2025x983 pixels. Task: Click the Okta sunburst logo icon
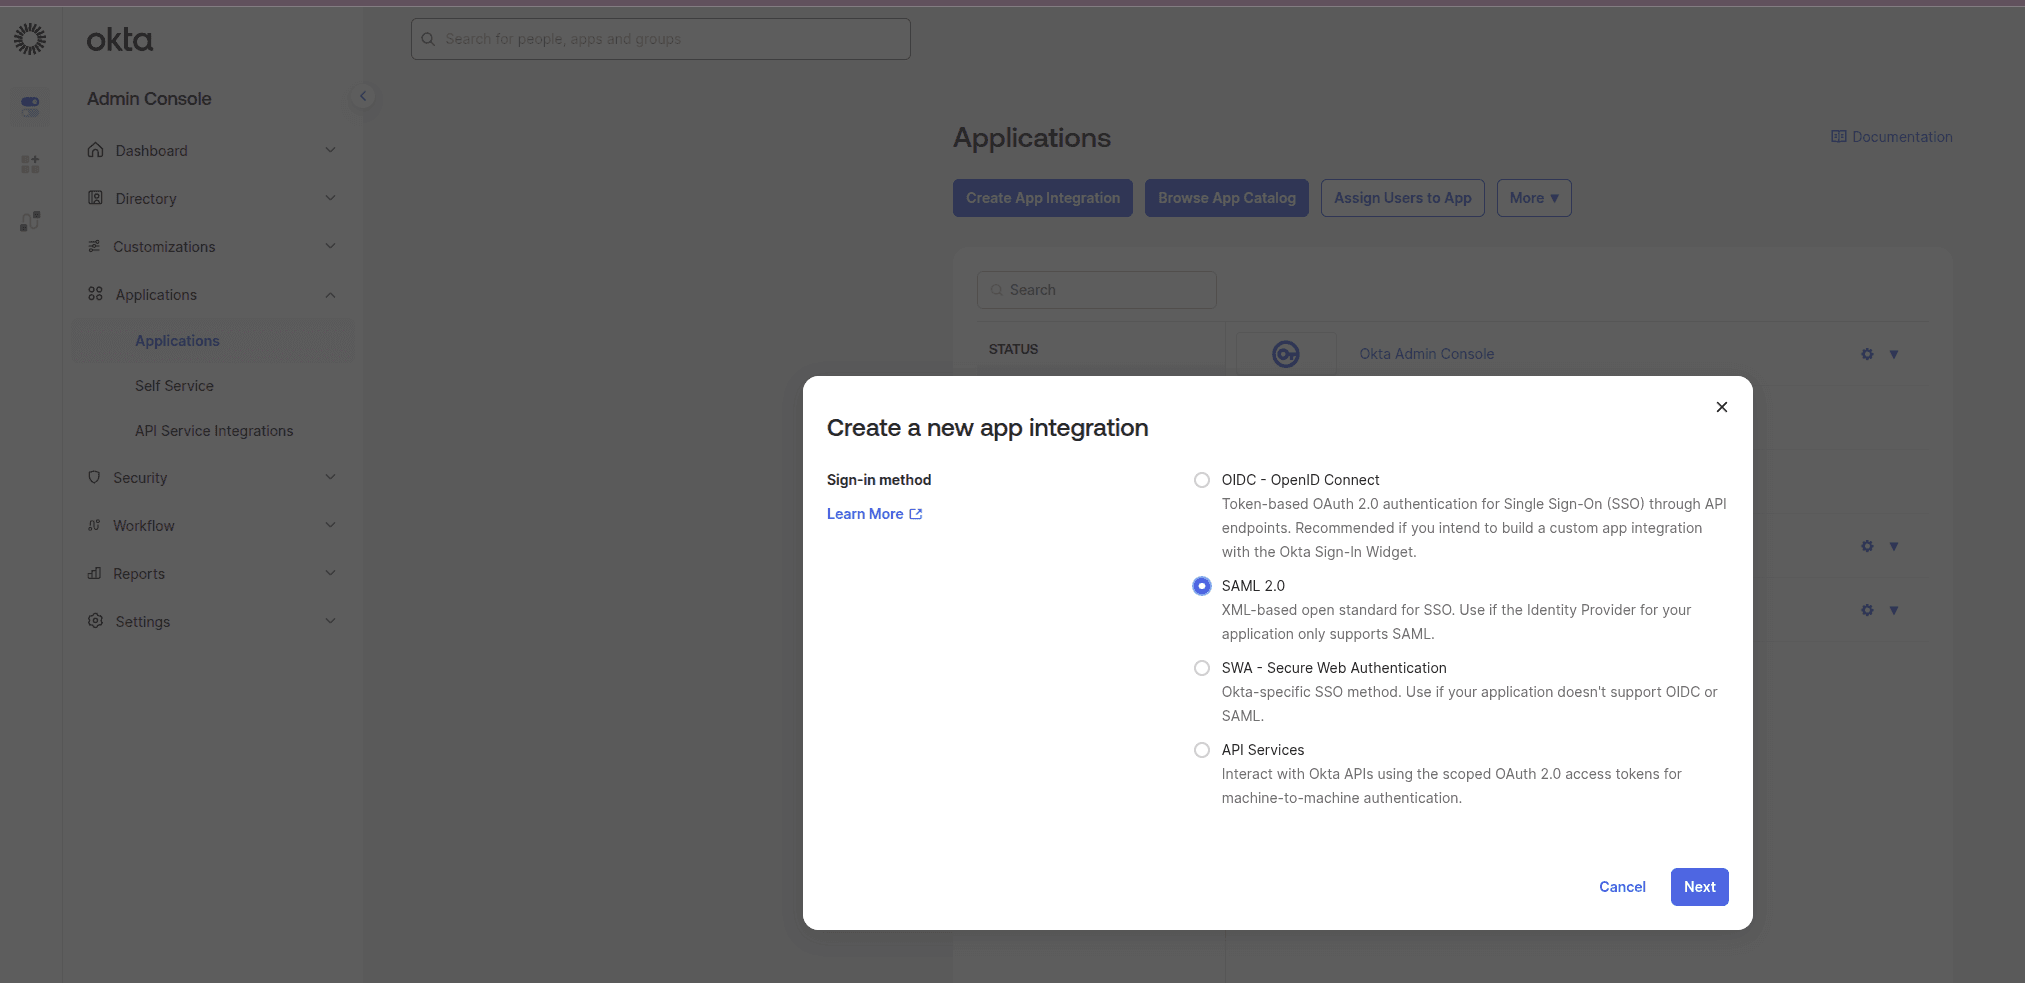click(x=30, y=39)
